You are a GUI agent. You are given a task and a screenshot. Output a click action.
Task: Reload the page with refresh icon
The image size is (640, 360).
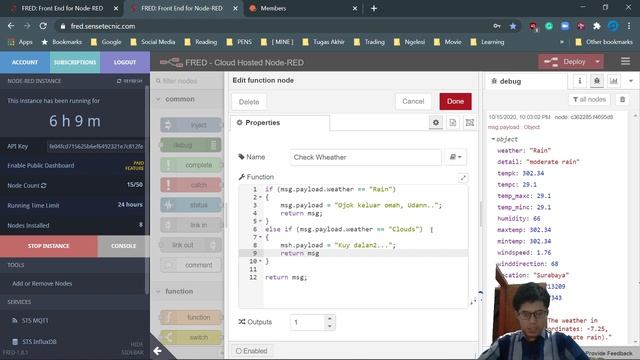(43, 26)
